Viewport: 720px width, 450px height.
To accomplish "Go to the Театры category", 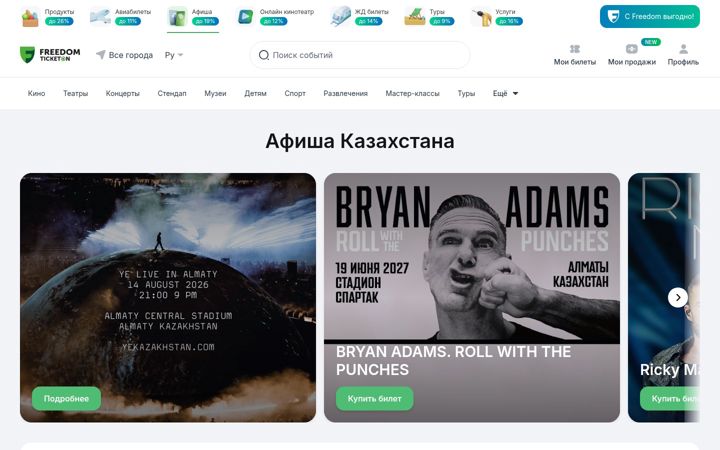I will pyautogui.click(x=75, y=93).
